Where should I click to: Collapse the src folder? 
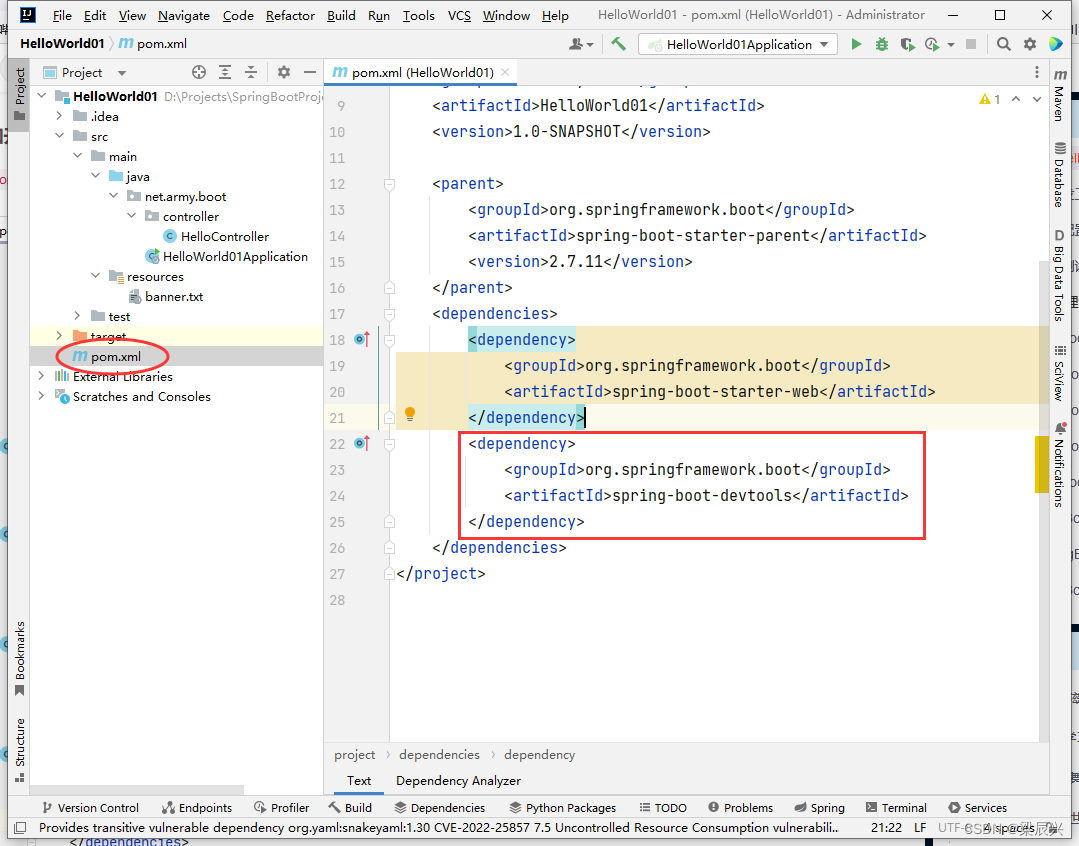[x=60, y=136]
